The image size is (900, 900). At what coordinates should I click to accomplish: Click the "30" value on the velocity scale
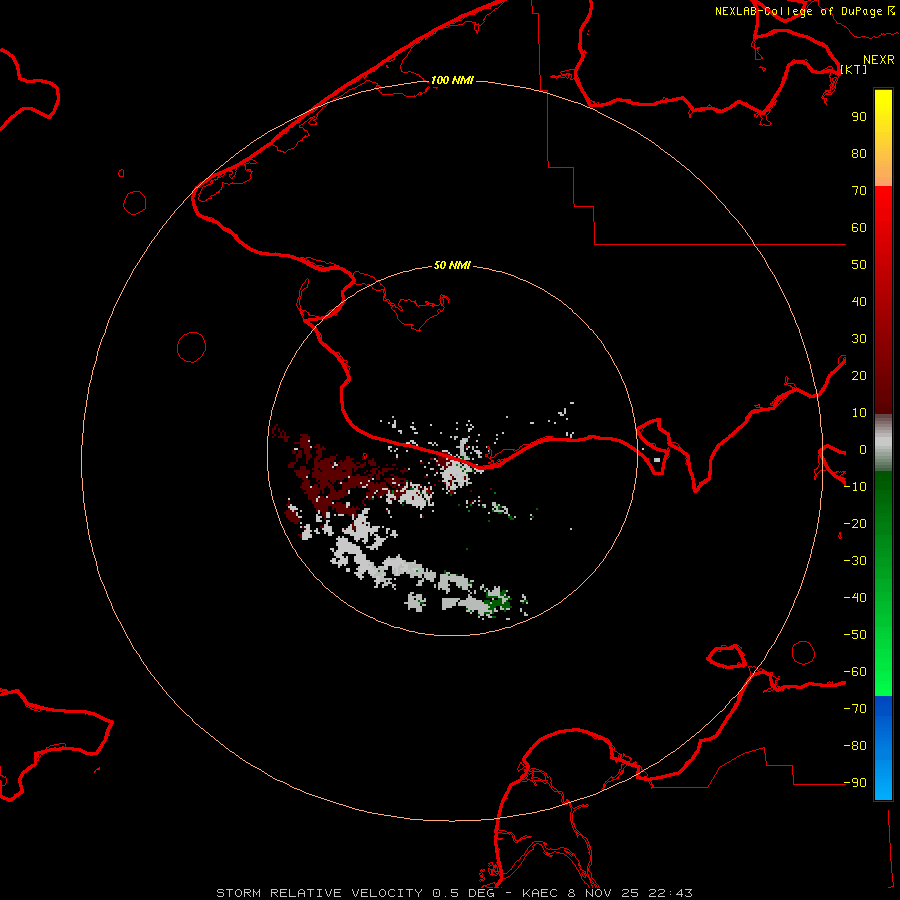tap(859, 339)
